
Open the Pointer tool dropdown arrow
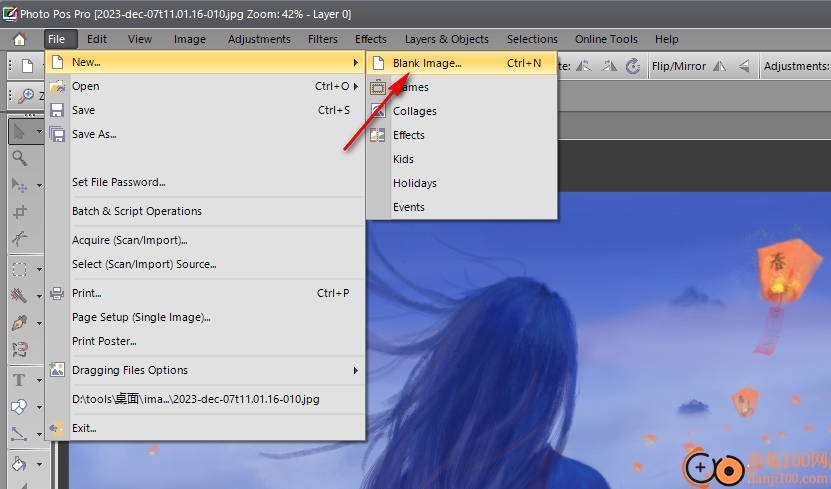point(39,131)
